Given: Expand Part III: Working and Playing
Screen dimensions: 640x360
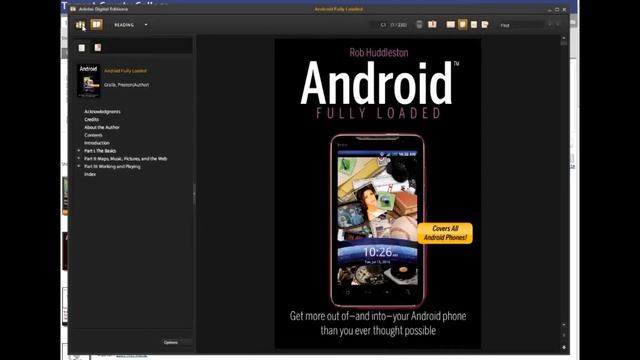Looking at the screenshot, I should (x=79, y=166).
